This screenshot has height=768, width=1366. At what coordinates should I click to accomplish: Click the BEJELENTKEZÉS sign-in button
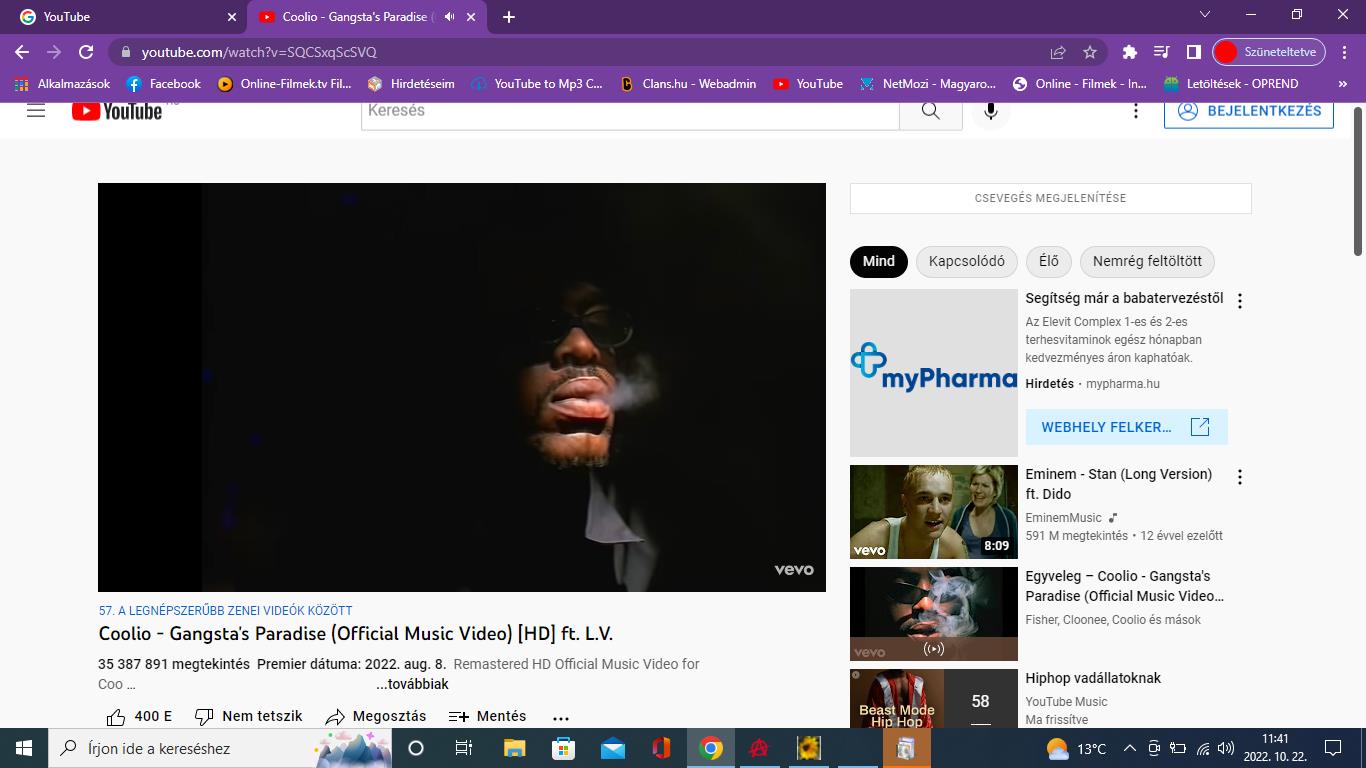coord(1248,111)
